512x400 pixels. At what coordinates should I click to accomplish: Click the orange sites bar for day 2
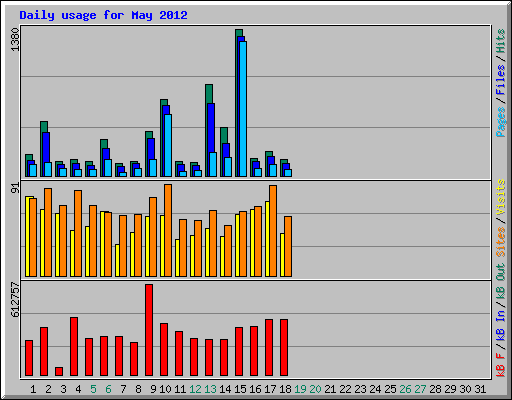click(x=48, y=233)
